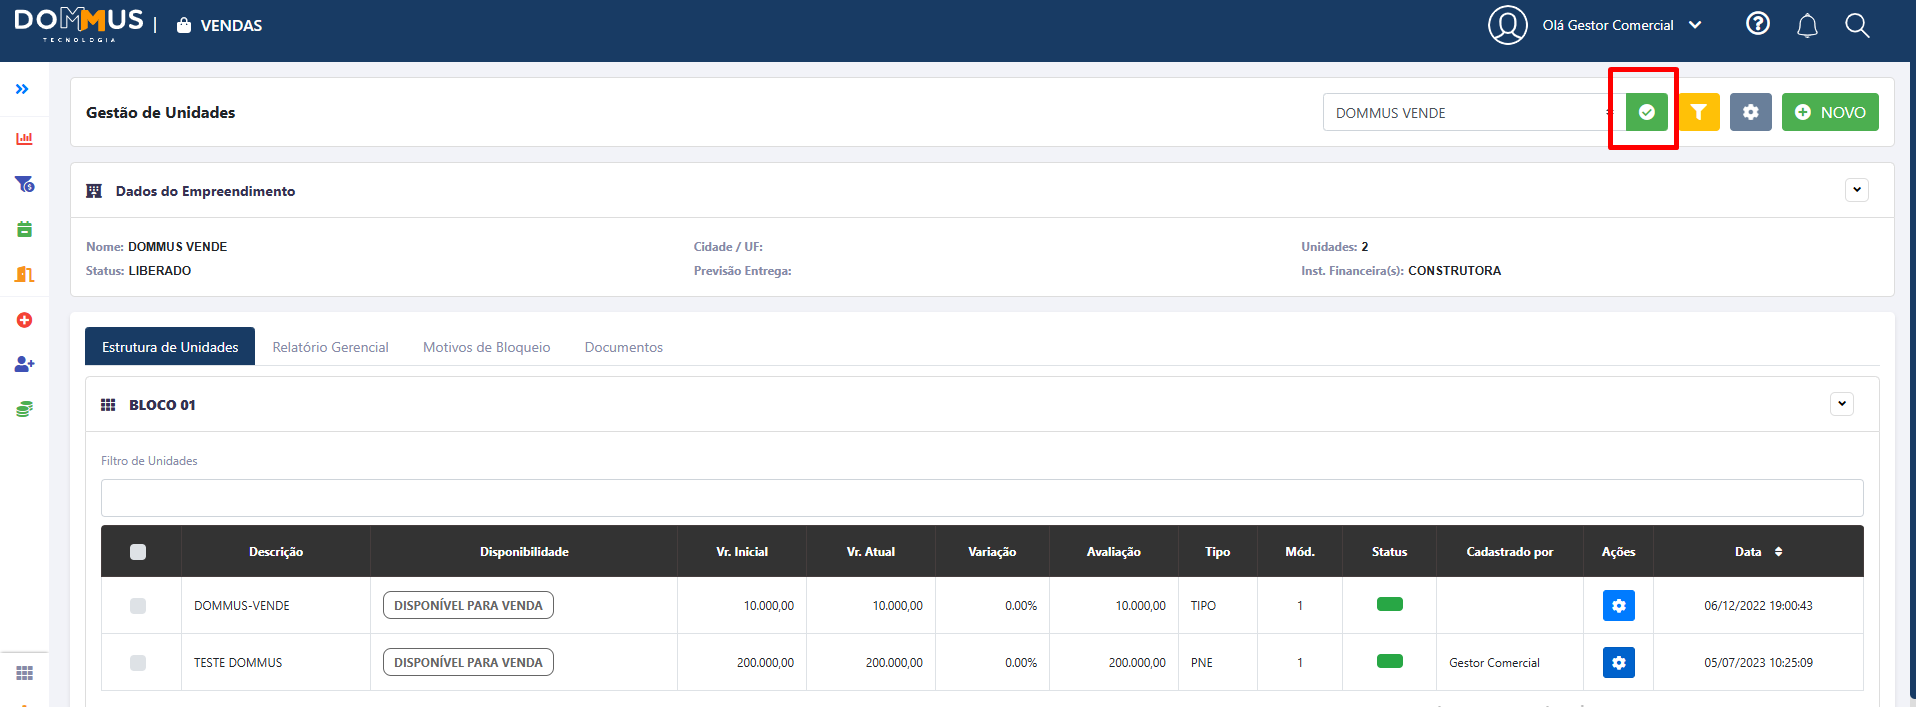Tick the TESTE DOMMUS row checkbox
This screenshot has height=707, width=1916.
tap(138, 663)
